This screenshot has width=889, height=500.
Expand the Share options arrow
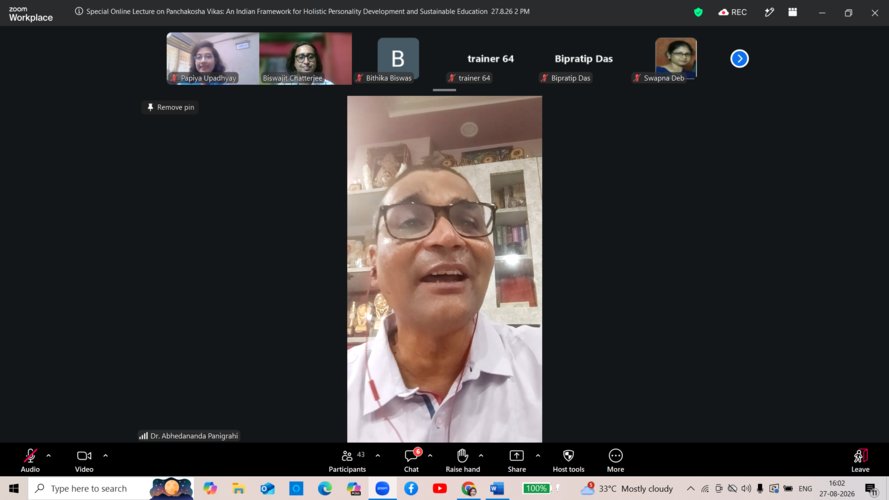pyautogui.click(x=537, y=455)
